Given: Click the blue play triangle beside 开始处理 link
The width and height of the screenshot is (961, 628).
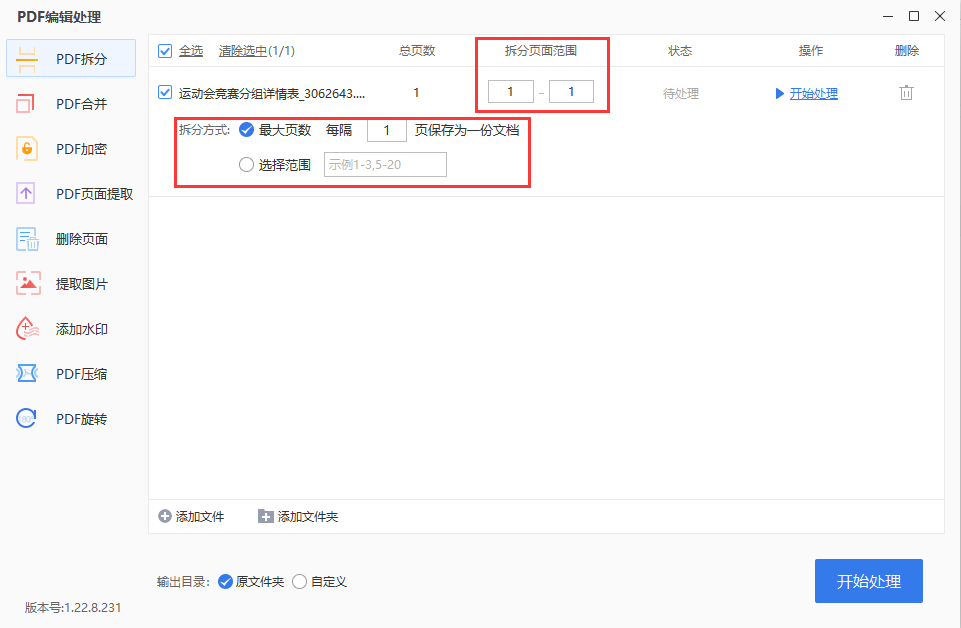Looking at the screenshot, I should tap(780, 94).
